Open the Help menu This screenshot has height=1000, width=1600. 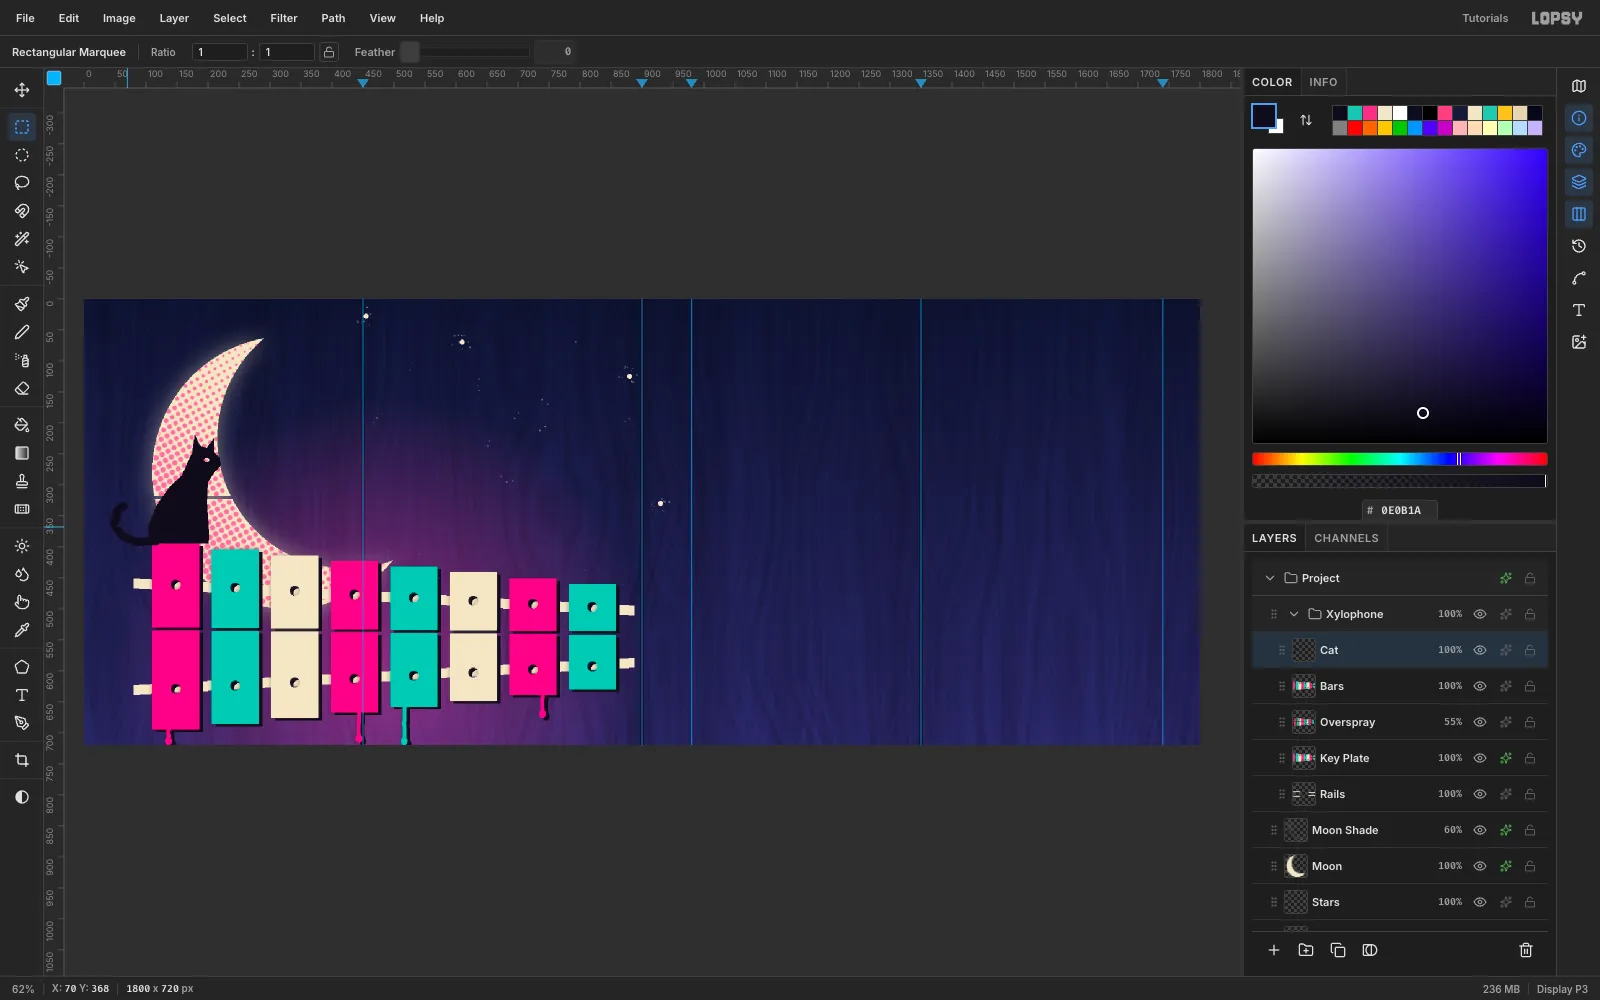(x=432, y=18)
